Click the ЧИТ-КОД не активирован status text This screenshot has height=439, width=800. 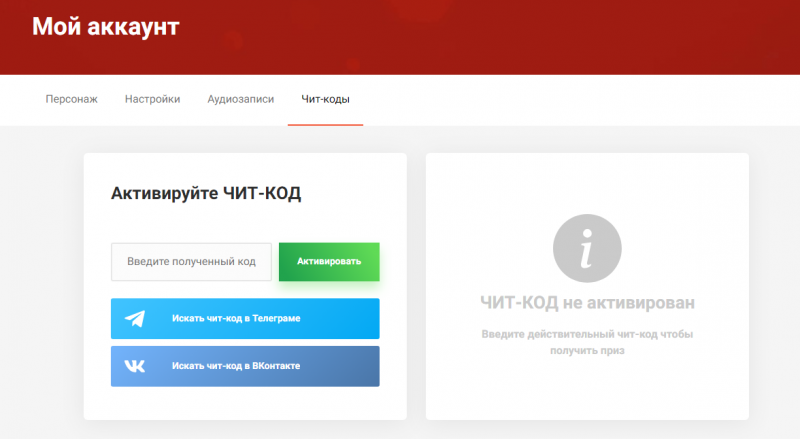(x=587, y=302)
